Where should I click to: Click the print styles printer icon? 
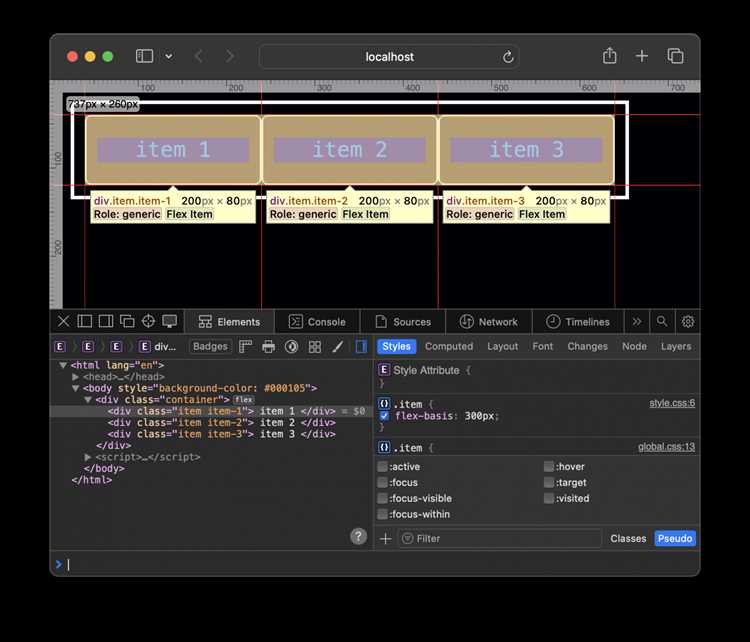[x=268, y=346]
